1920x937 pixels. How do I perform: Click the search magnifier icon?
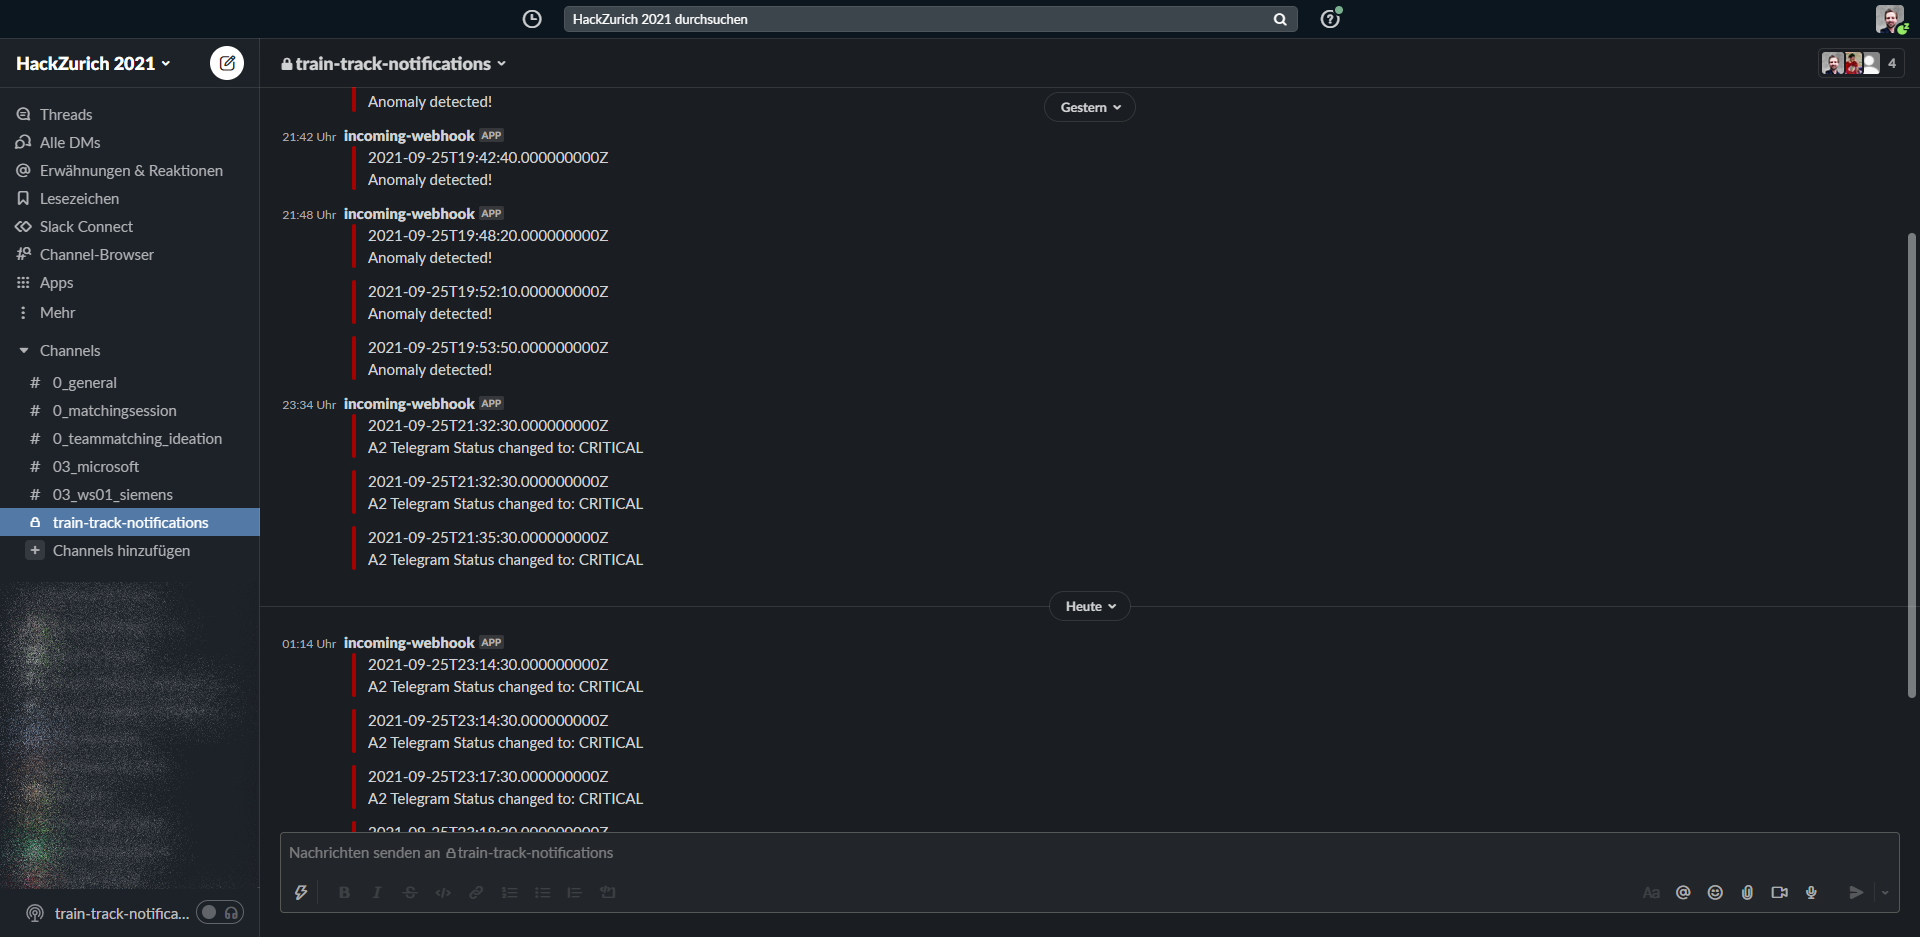pyautogui.click(x=1280, y=19)
